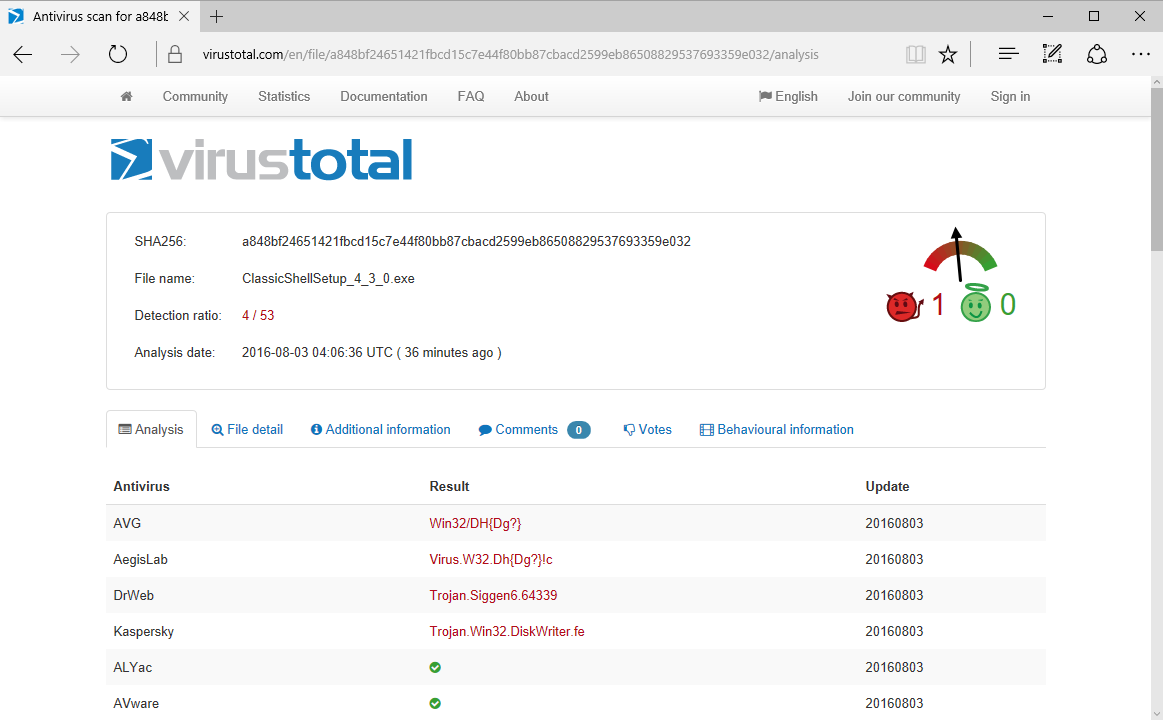This screenshot has width=1163, height=720.
Task: Click the Result column header
Action: point(449,486)
